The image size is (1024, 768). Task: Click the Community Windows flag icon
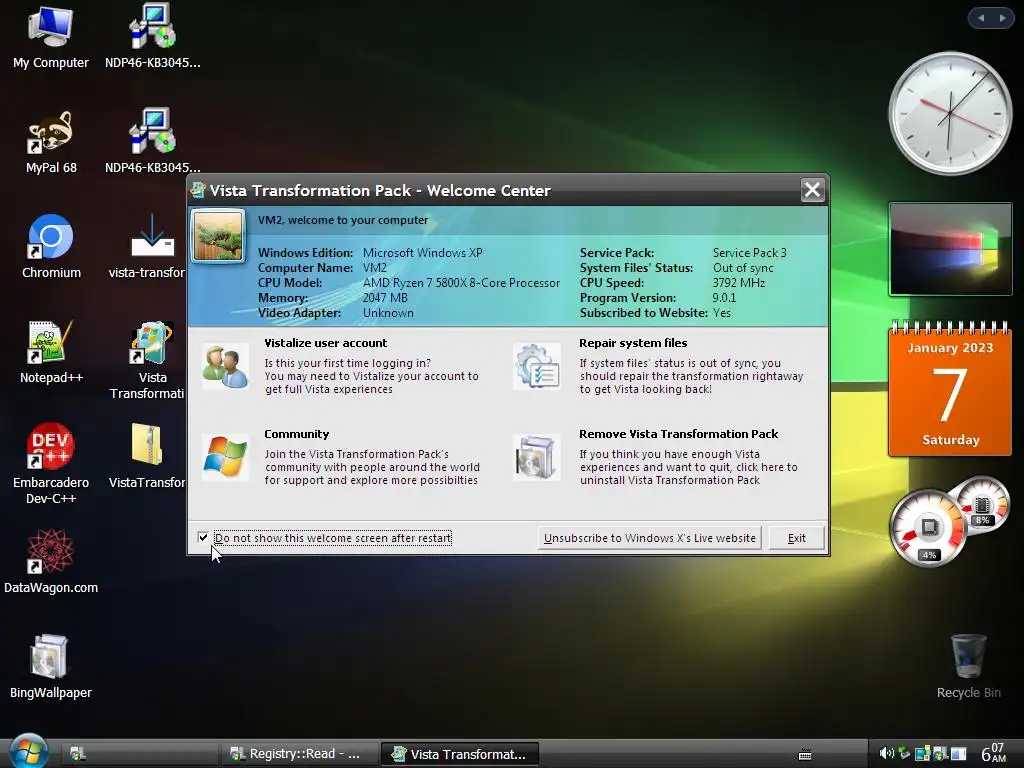coord(225,457)
